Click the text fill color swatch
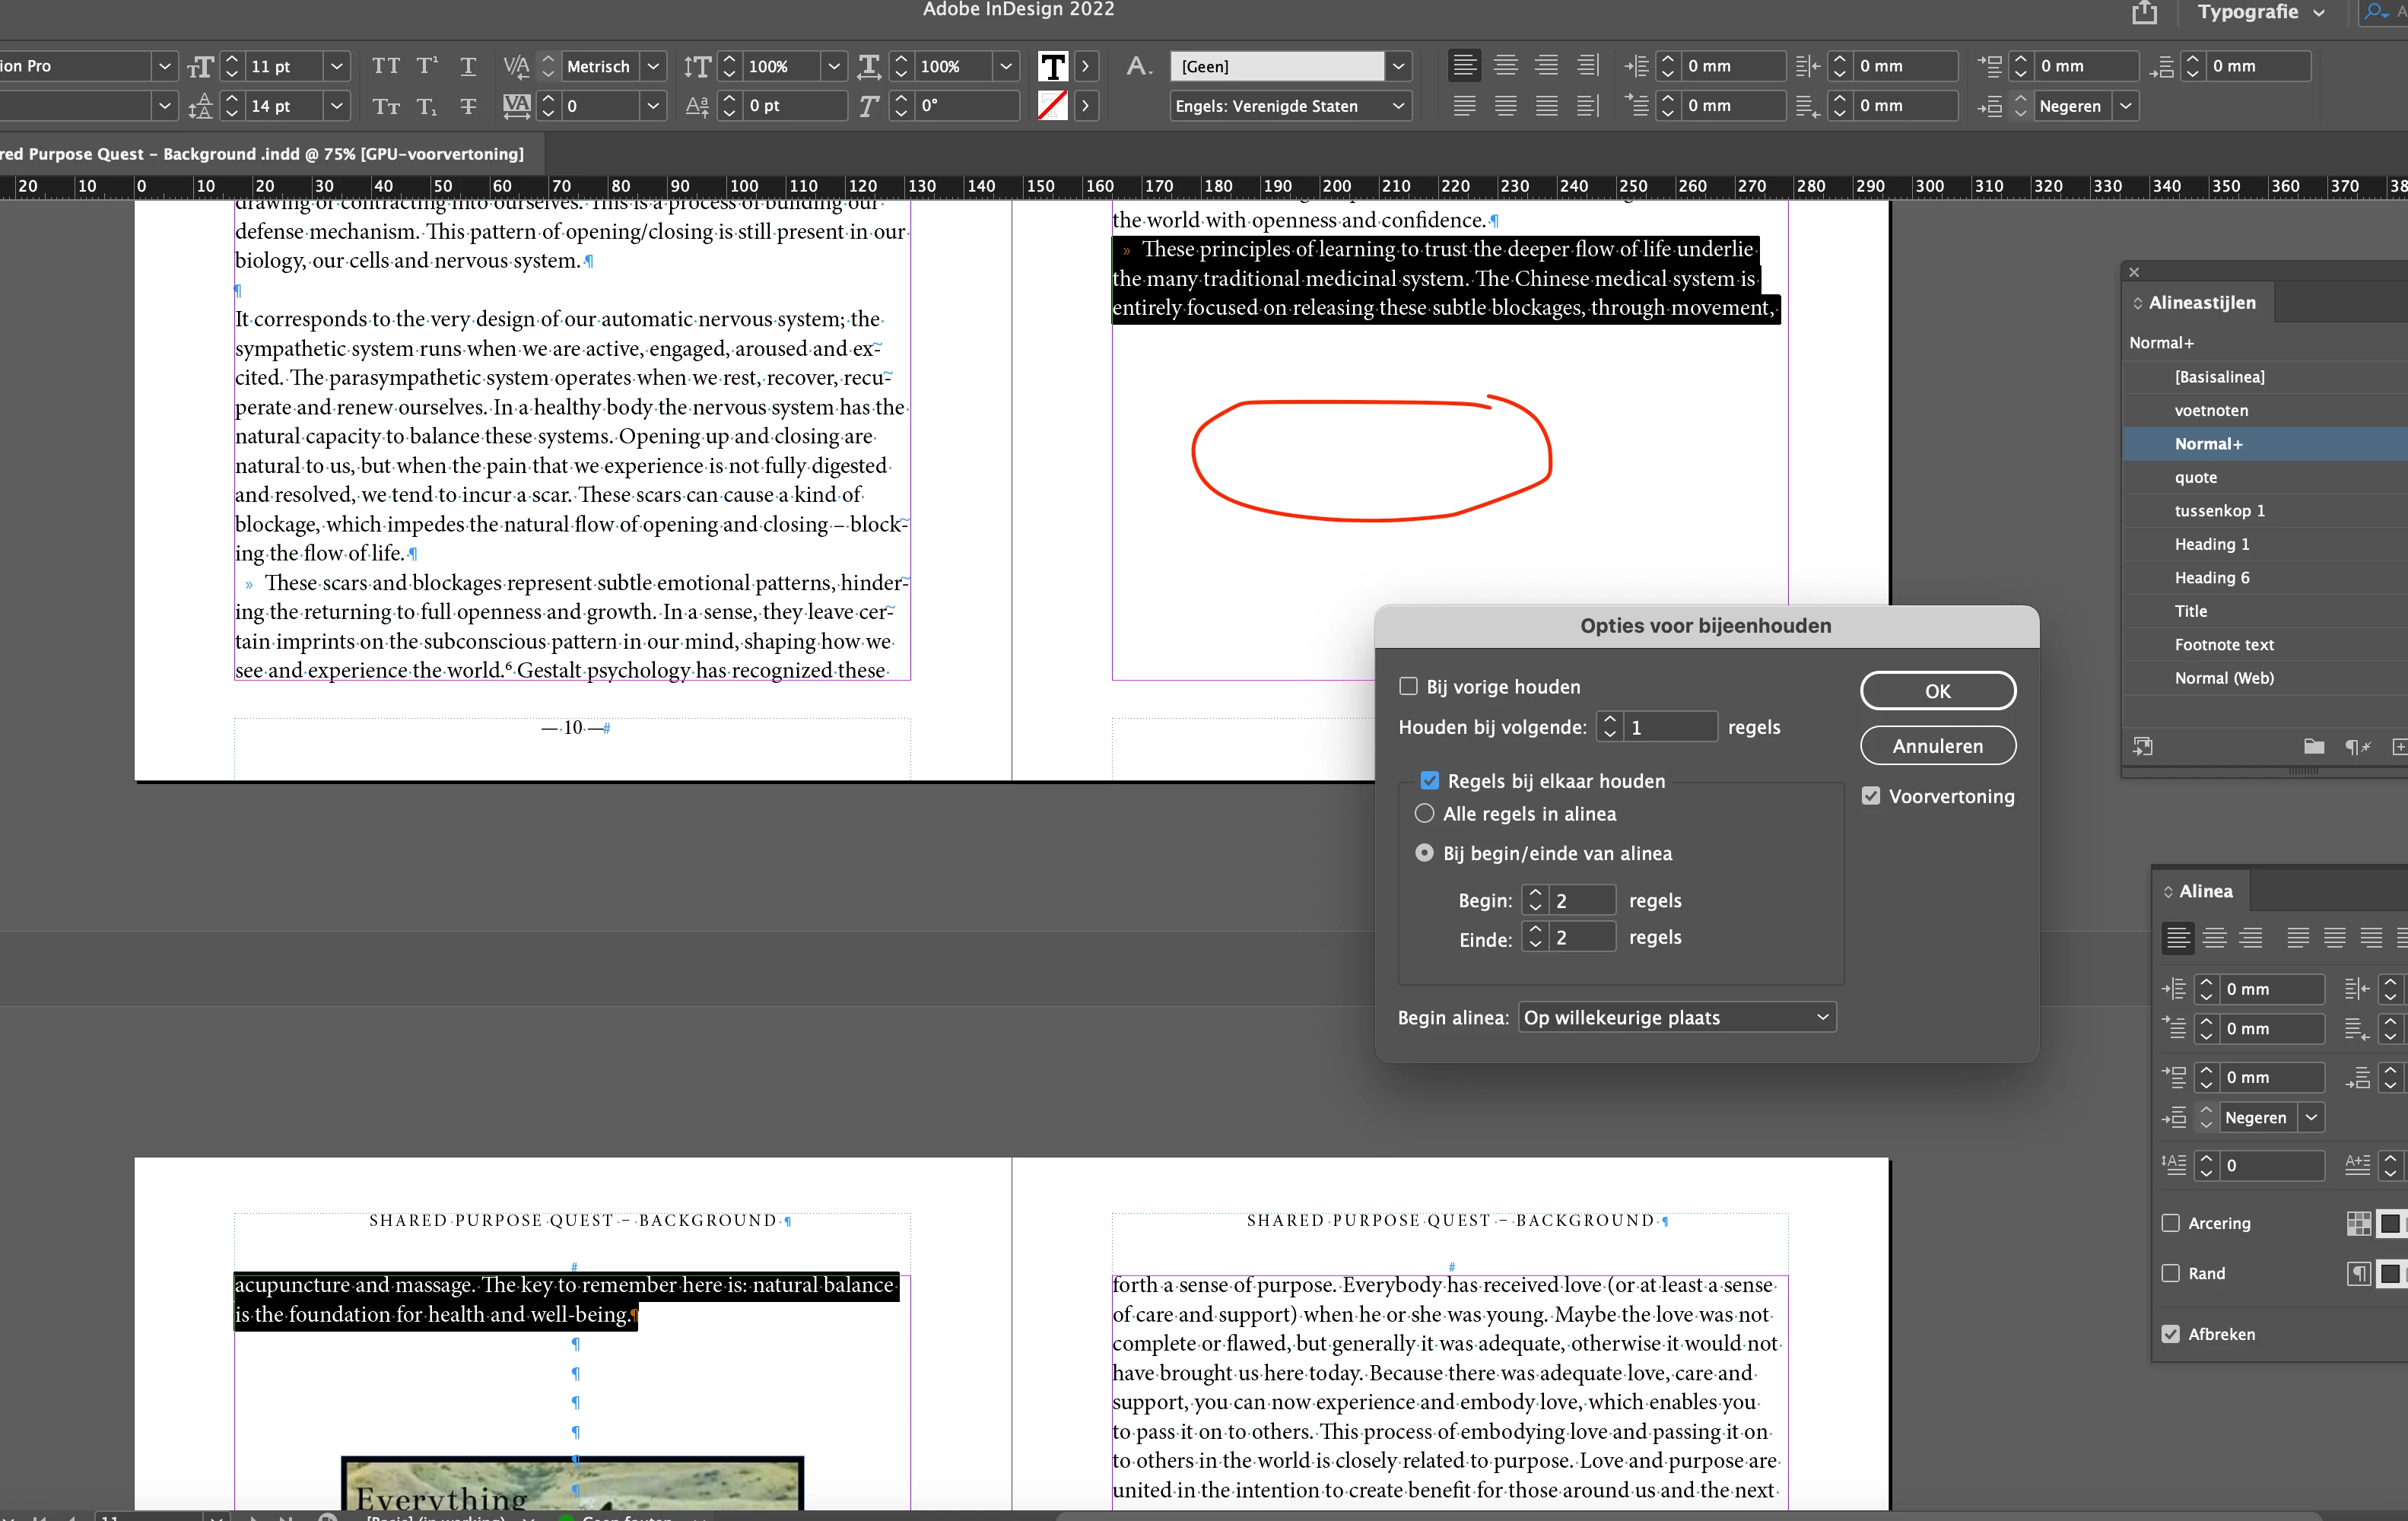This screenshot has height=1521, width=2408. point(1052,66)
